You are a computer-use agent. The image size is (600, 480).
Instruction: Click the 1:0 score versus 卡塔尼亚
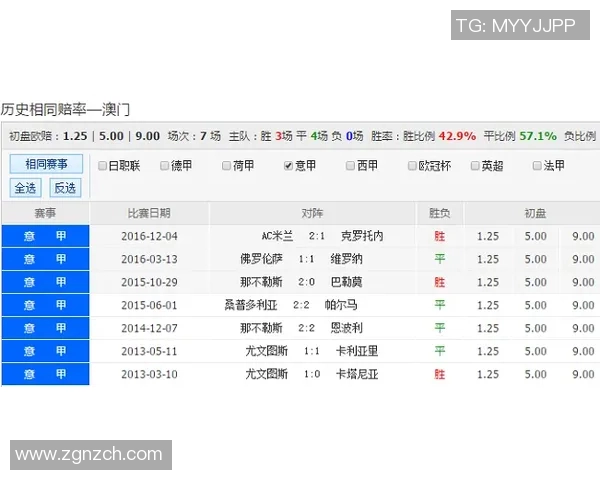point(312,374)
